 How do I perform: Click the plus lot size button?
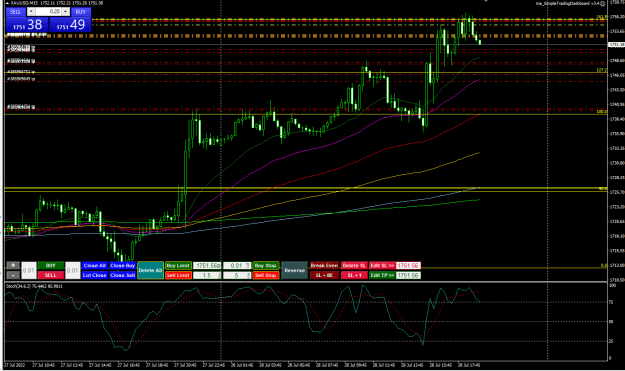[13, 265]
